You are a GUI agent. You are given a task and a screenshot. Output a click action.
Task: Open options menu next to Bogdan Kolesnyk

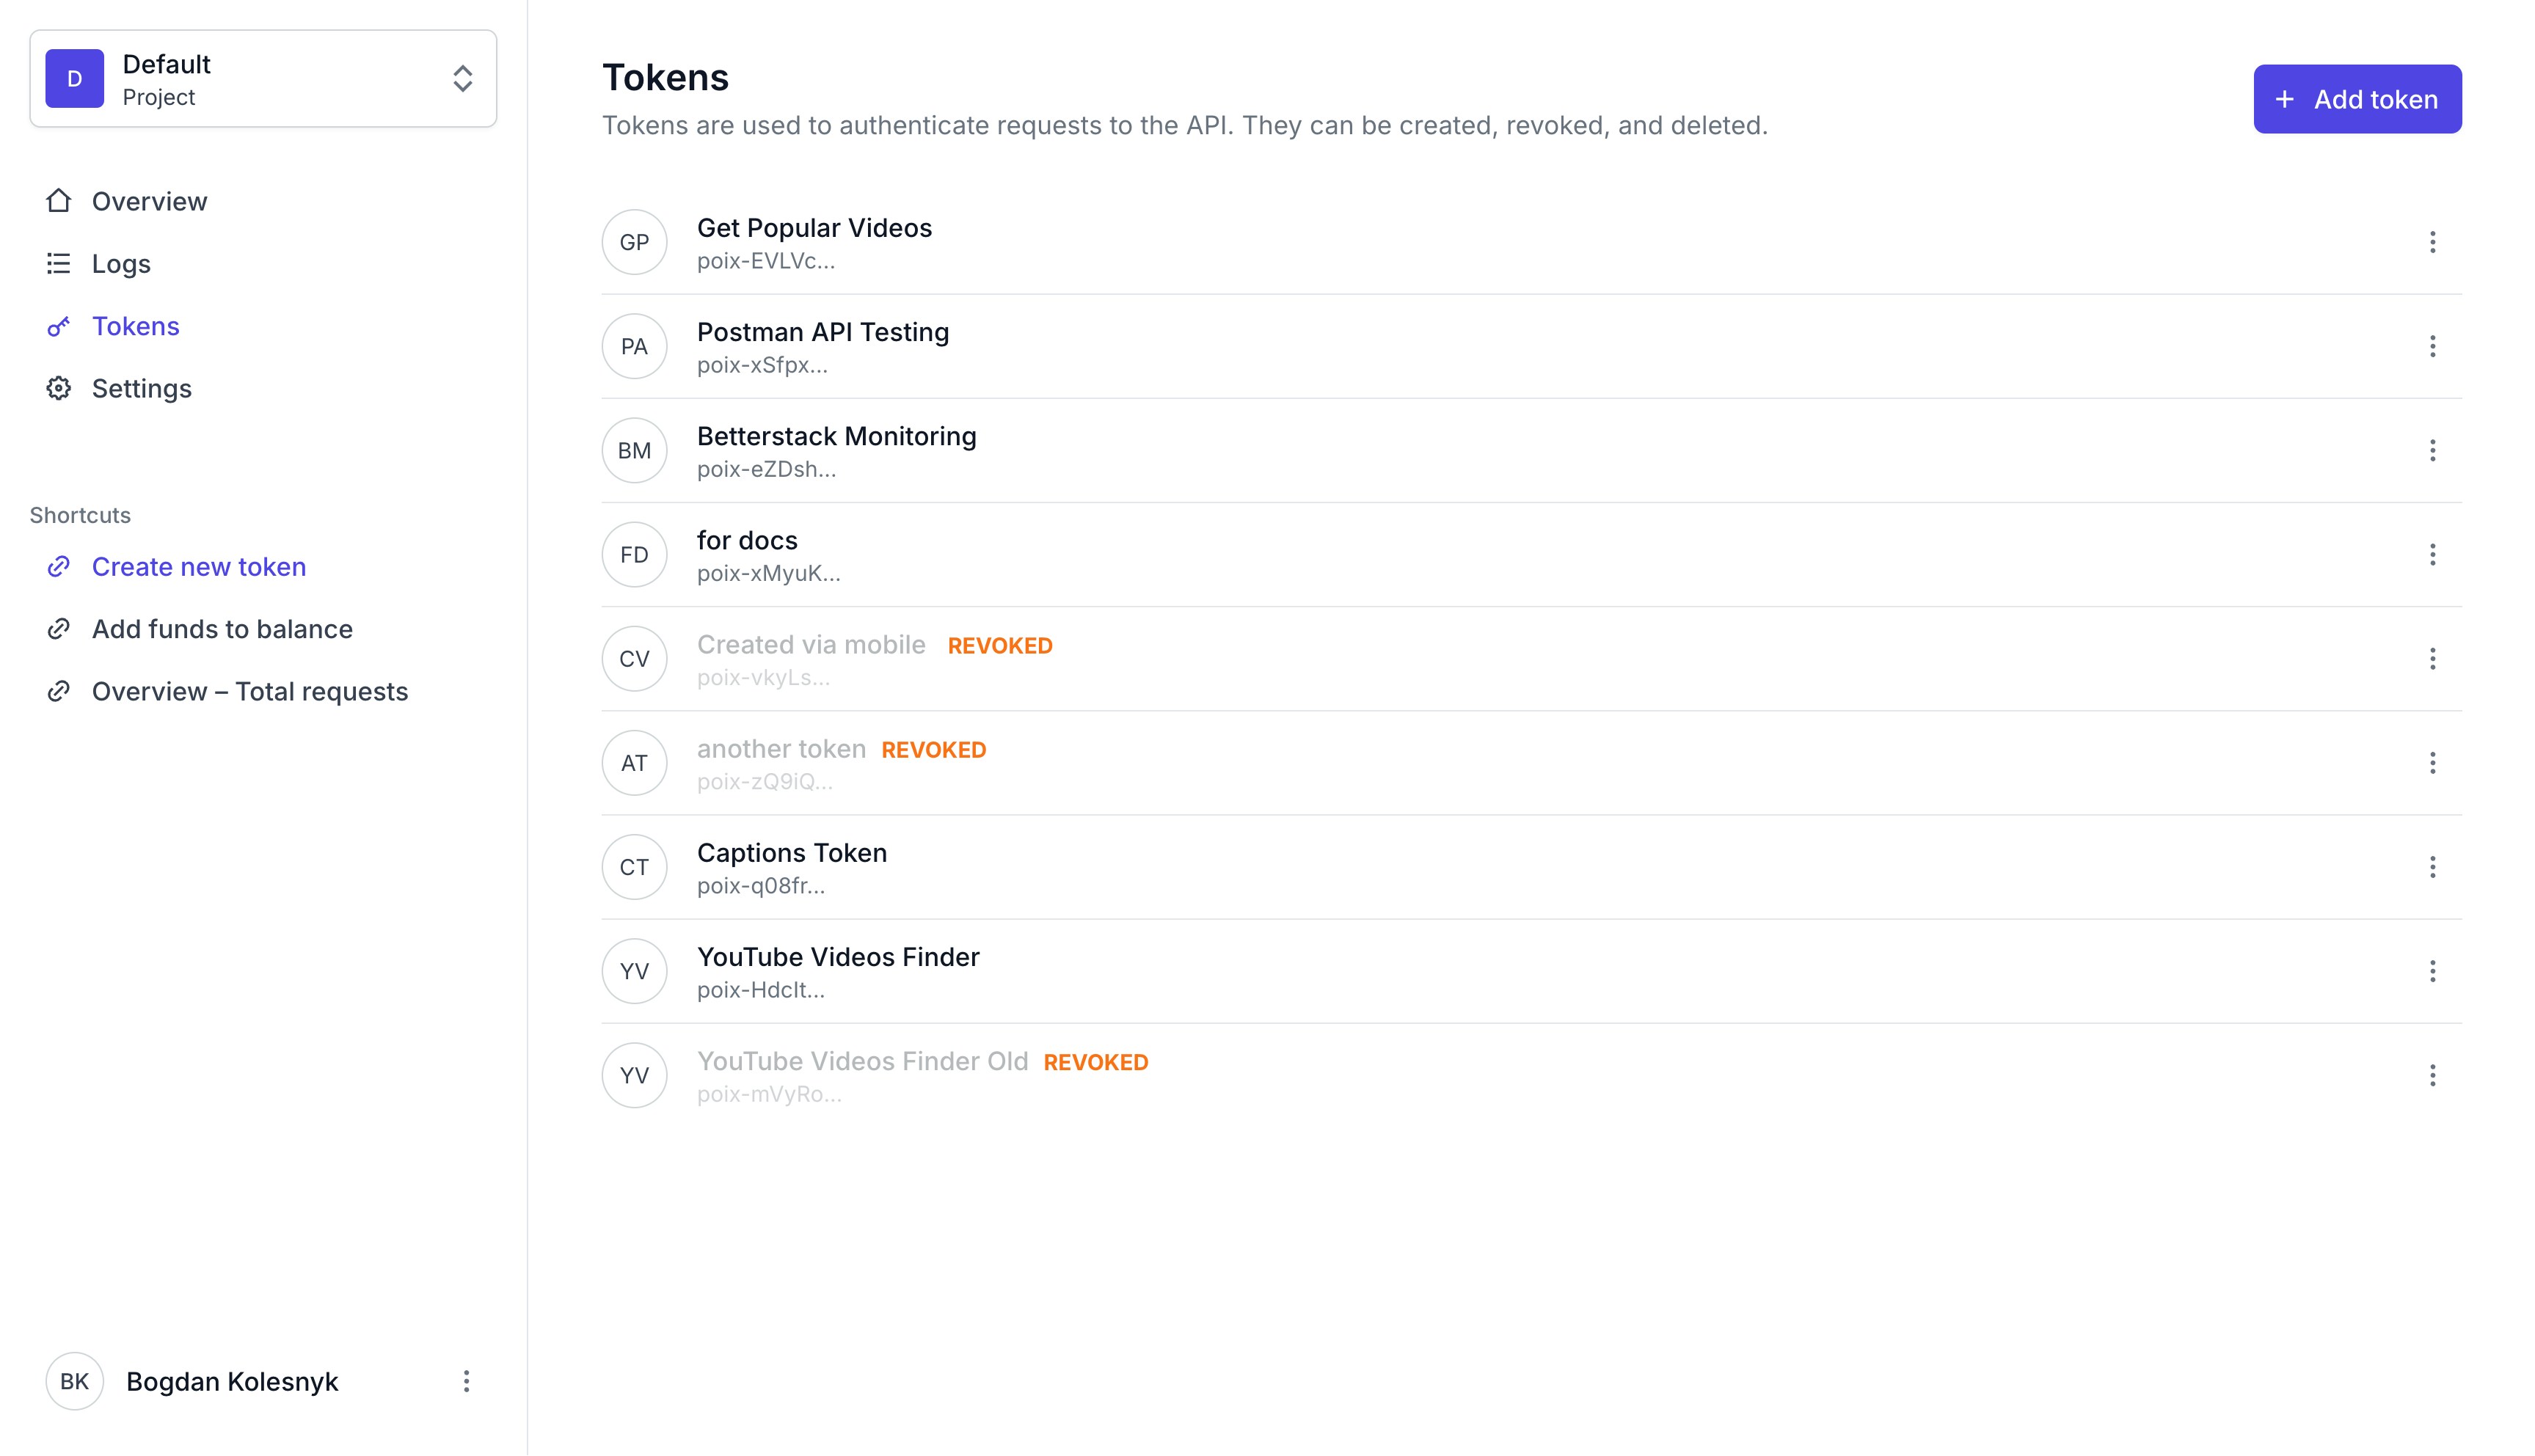pos(466,1381)
